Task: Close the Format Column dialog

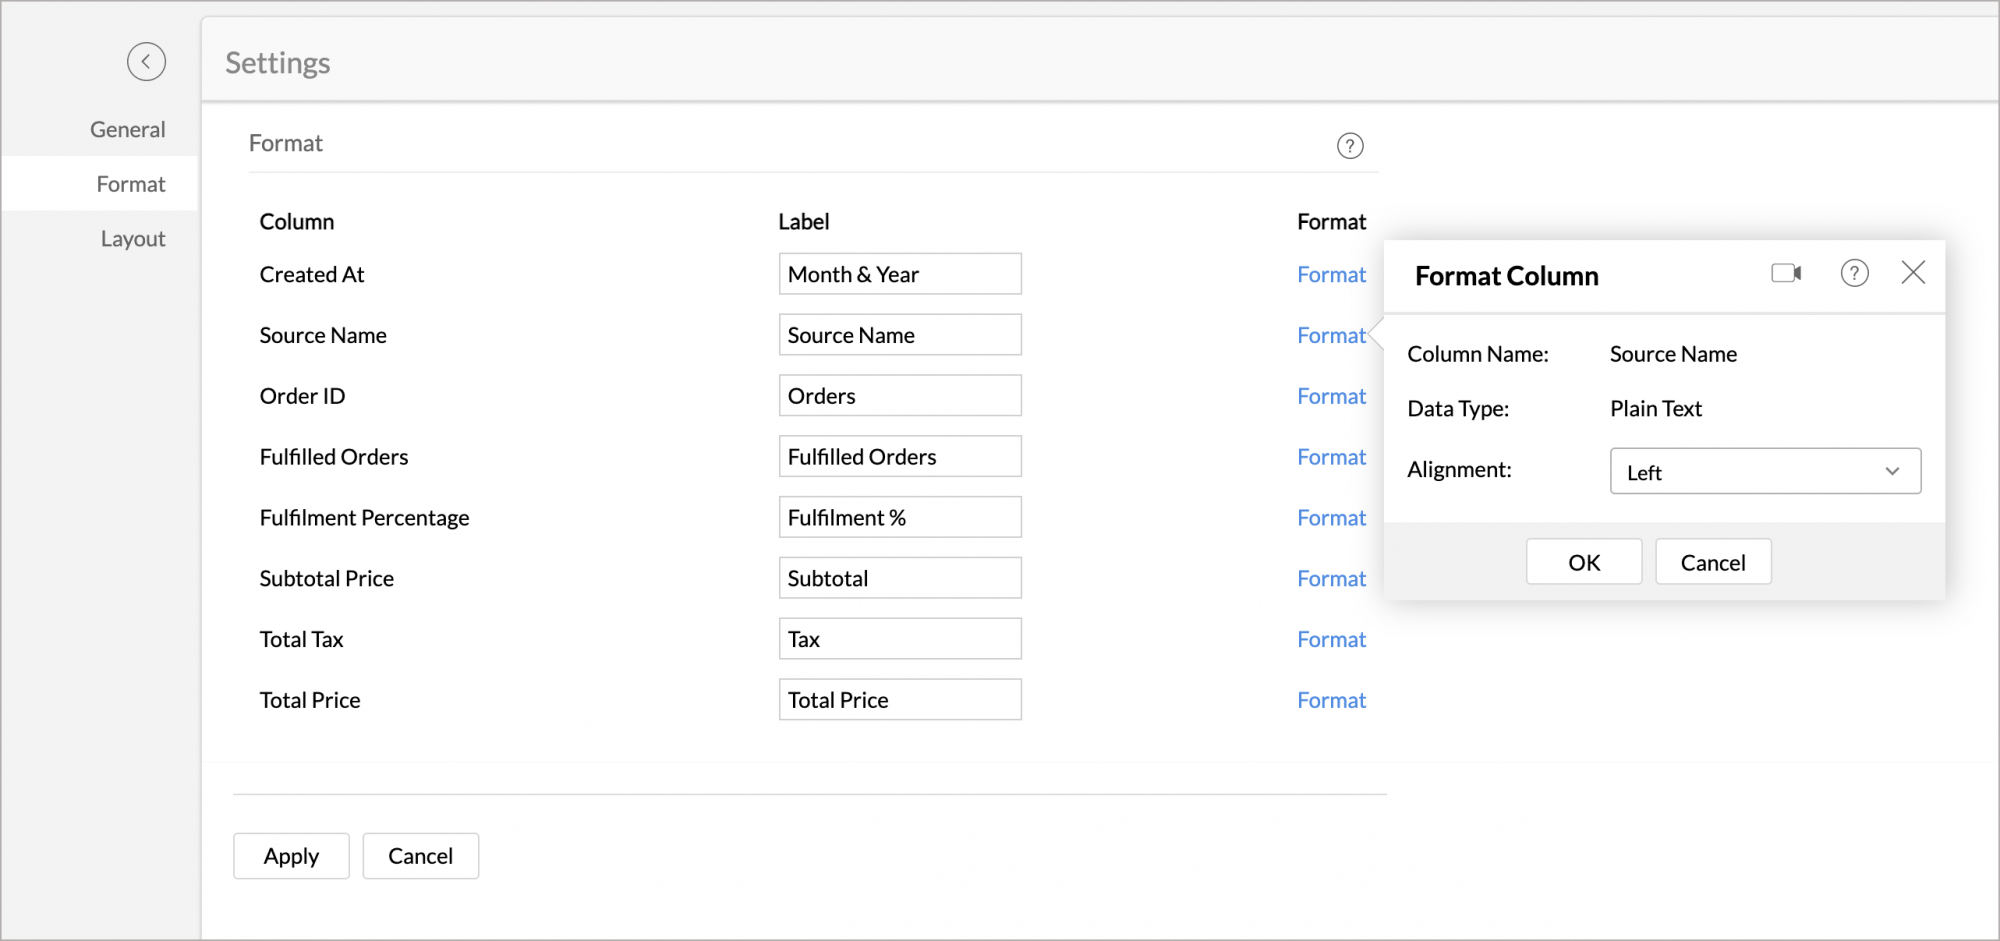Action: tap(1913, 273)
